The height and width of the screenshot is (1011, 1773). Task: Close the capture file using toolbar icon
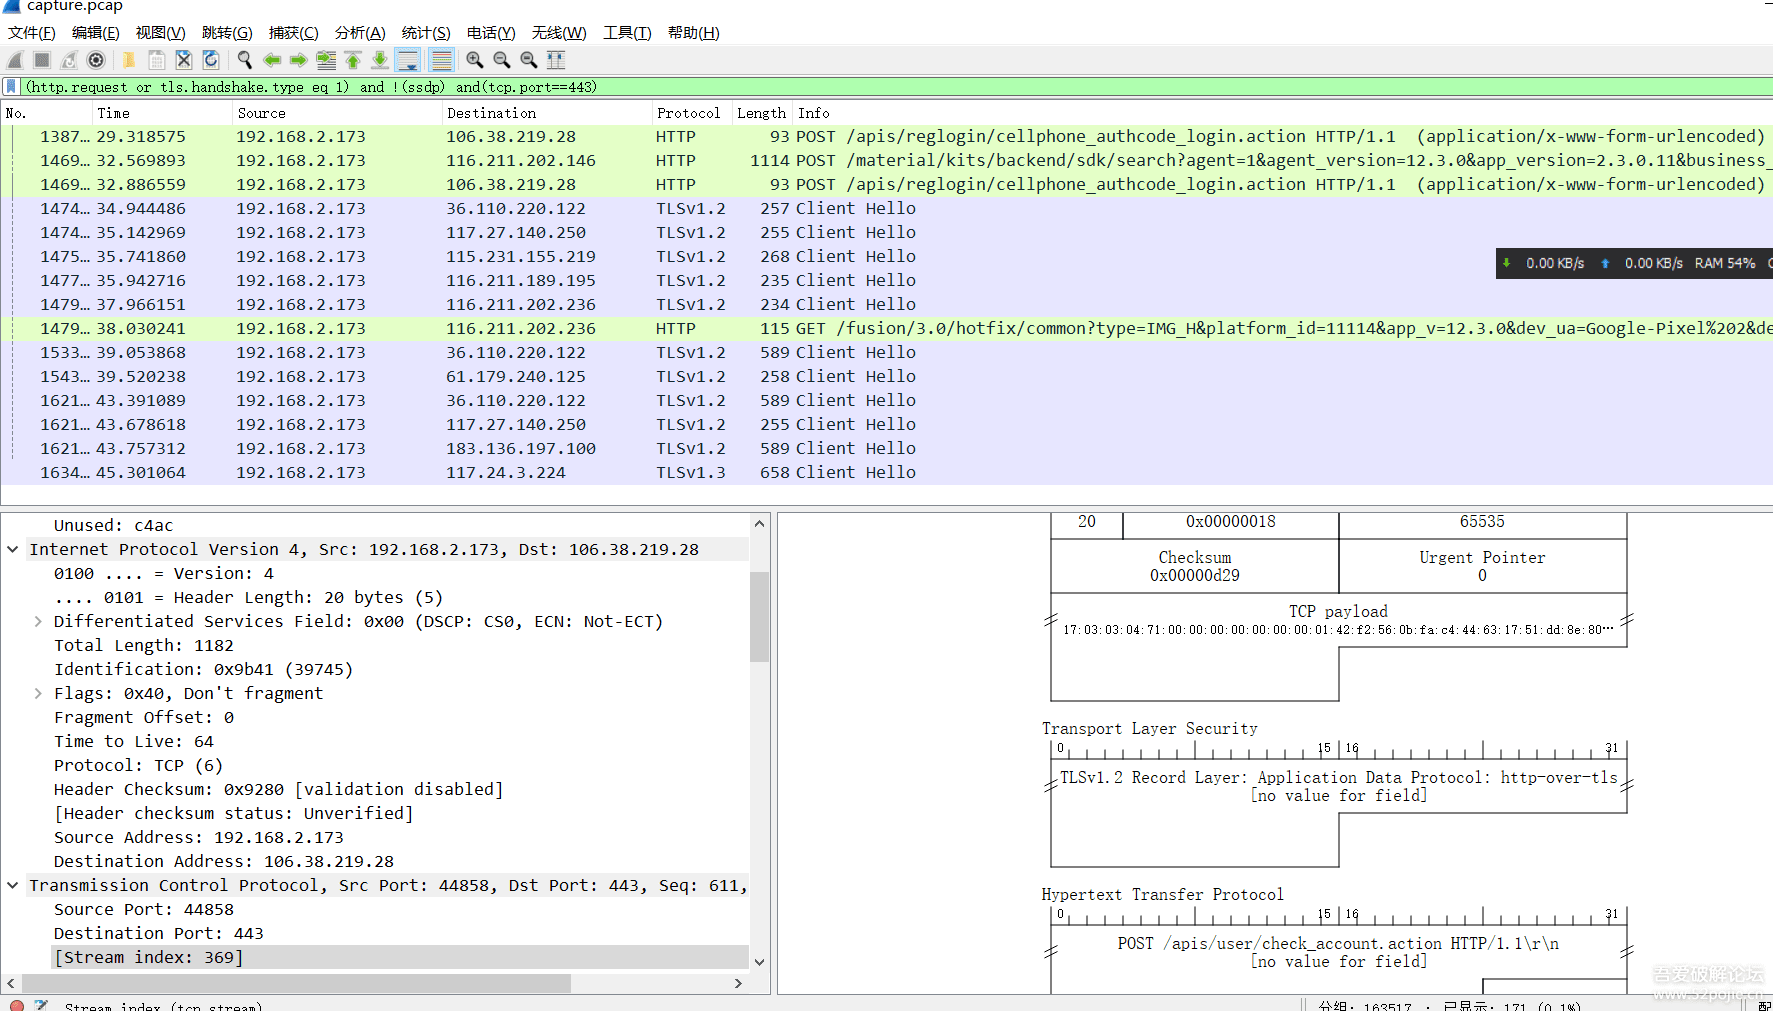[x=184, y=60]
